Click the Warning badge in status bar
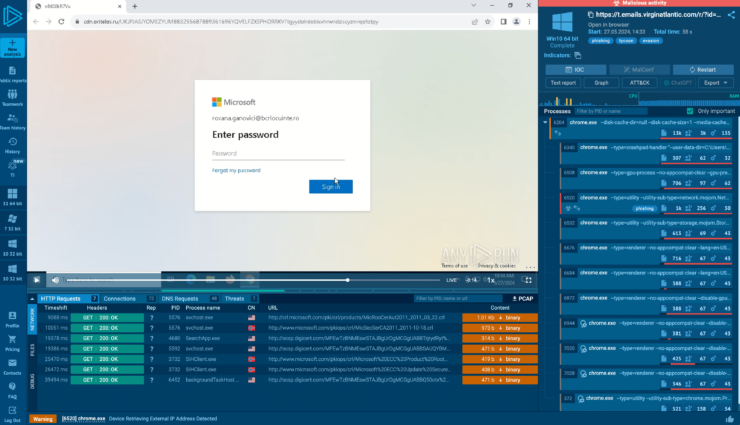The image size is (740, 425). [x=42, y=419]
